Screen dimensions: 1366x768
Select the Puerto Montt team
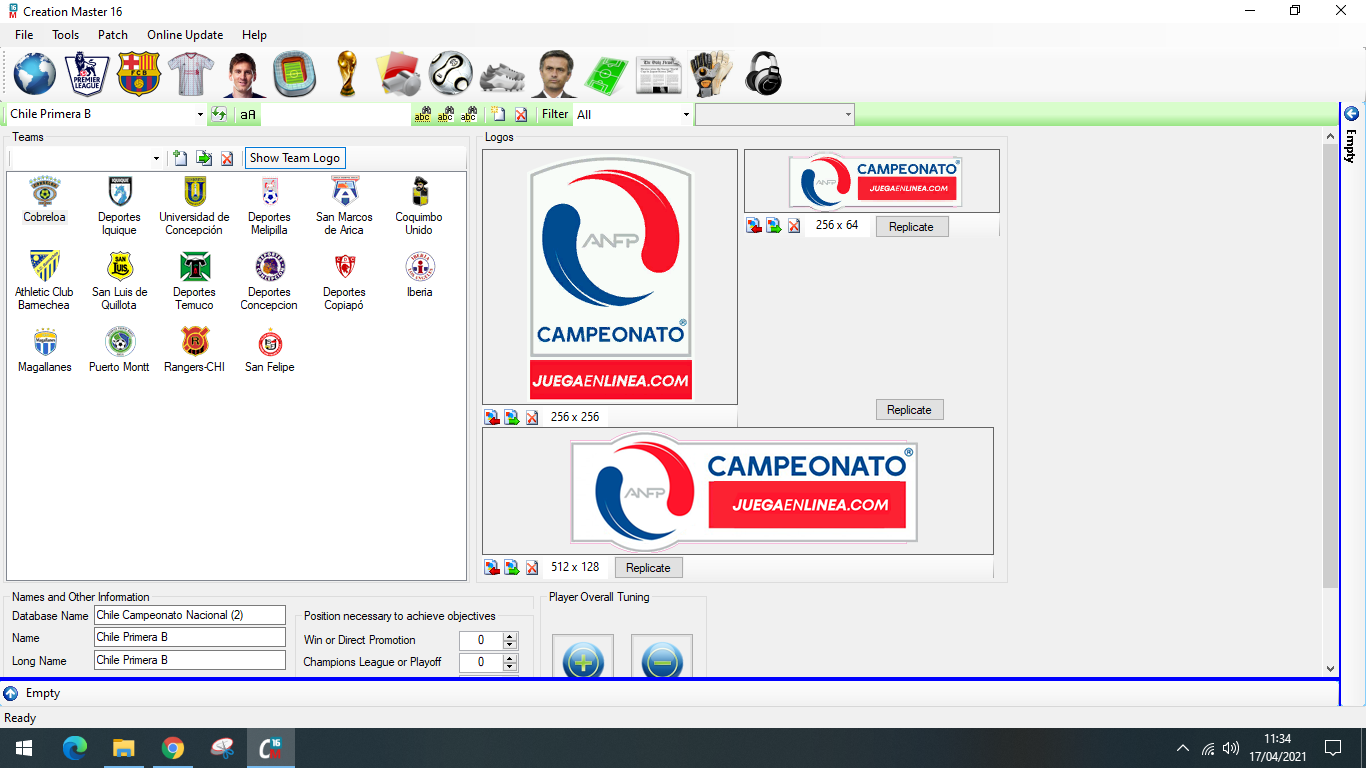point(119,350)
